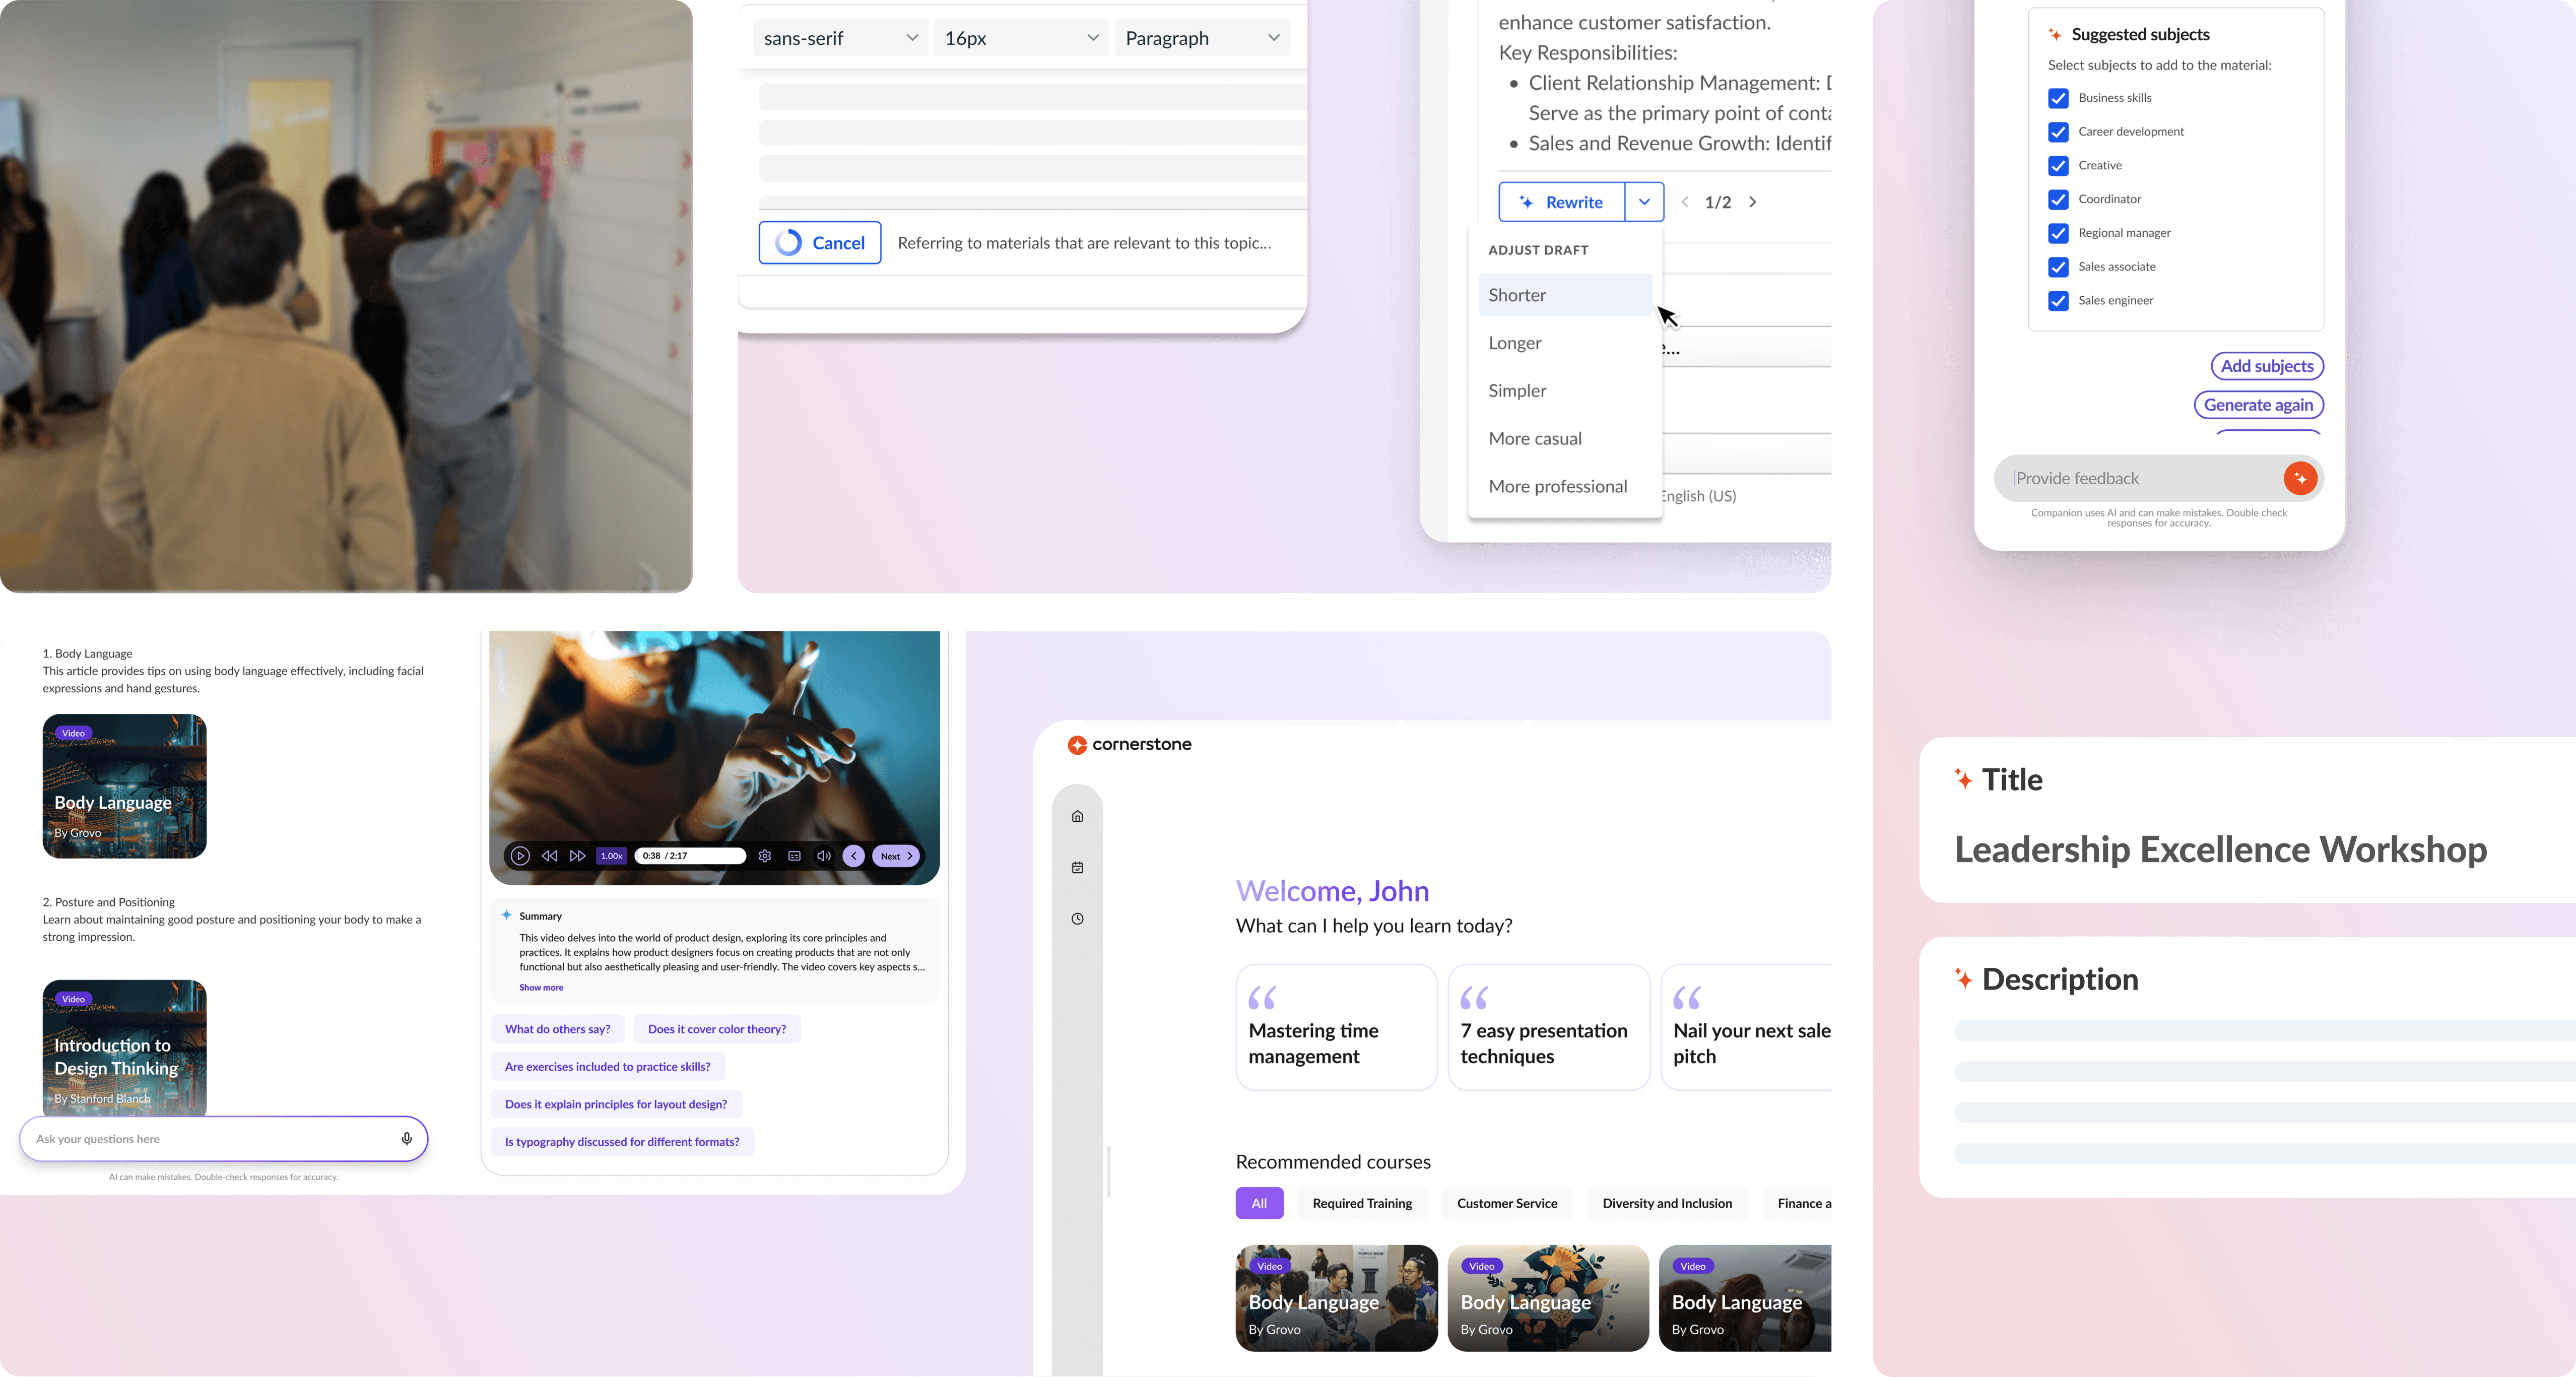2576x1377 pixels.
Task: Uncheck the Regional manager checkbox
Action: (x=2058, y=233)
